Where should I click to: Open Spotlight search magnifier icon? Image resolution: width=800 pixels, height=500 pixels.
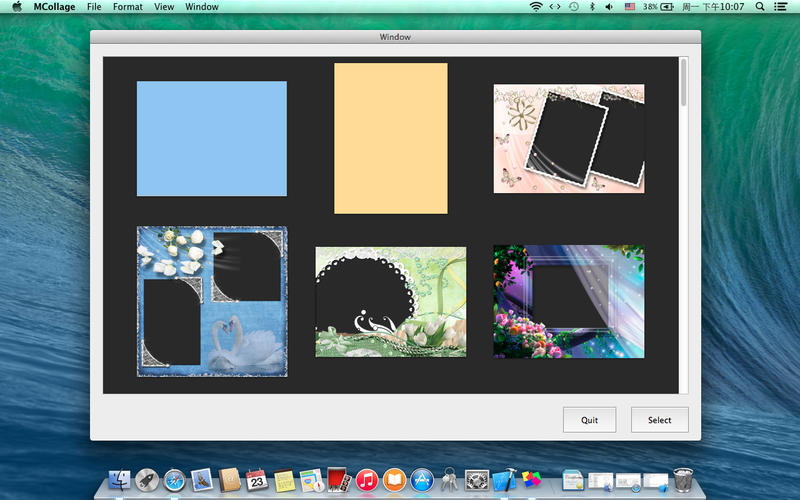pos(760,7)
